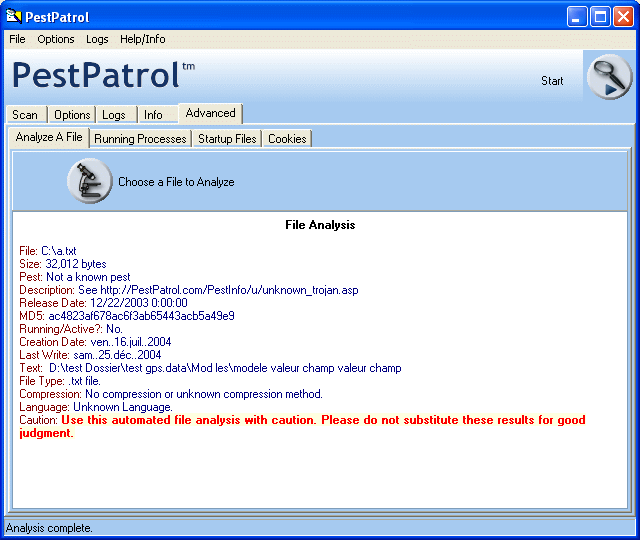Click the Running/Active?: No. line
Viewport: 640px width, 540px height.
(71, 329)
